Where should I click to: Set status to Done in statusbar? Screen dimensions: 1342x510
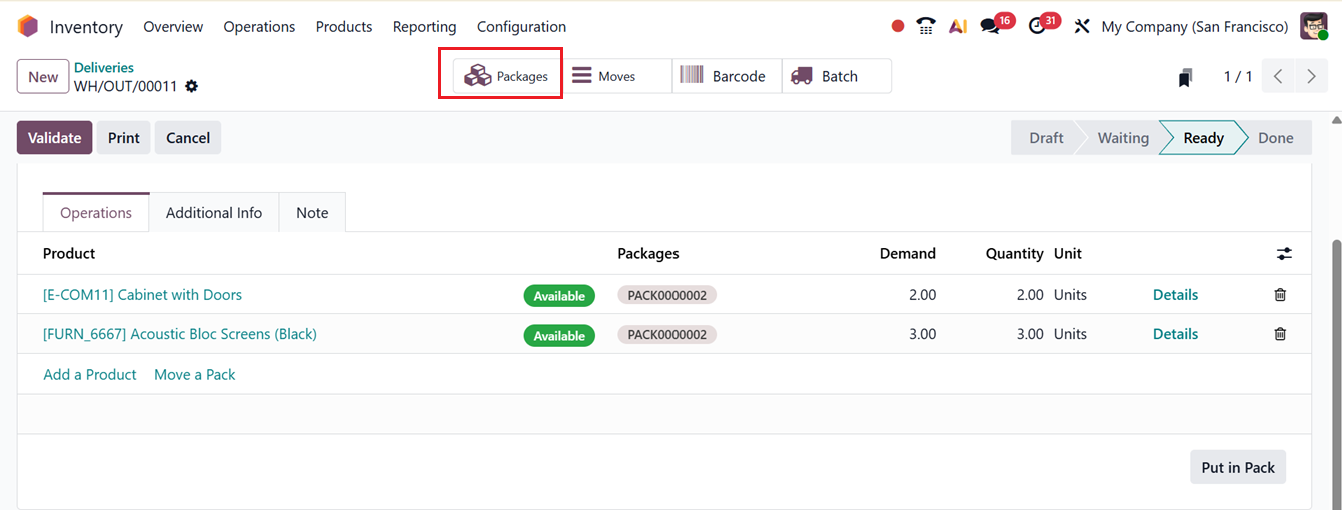click(1275, 138)
